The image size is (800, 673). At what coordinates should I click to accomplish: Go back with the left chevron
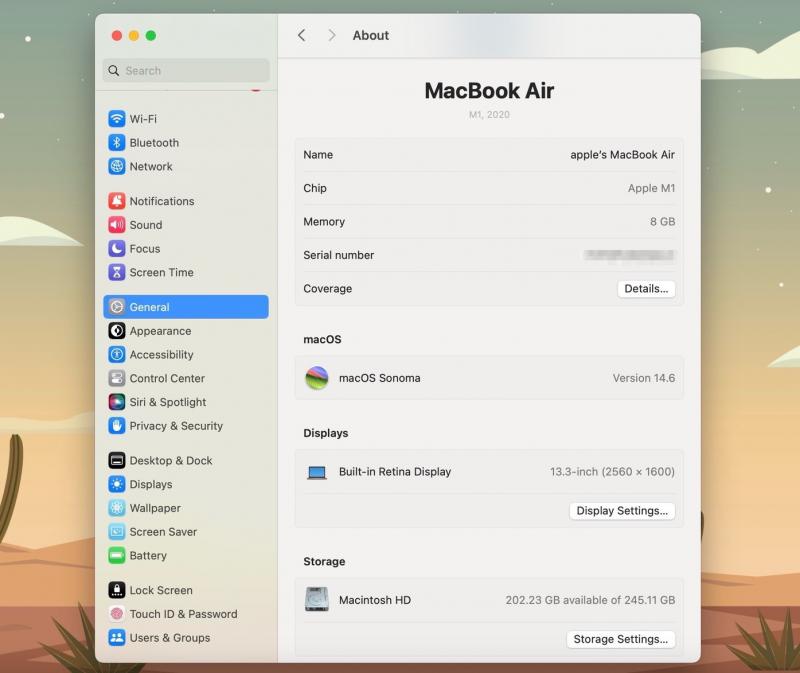[x=302, y=35]
